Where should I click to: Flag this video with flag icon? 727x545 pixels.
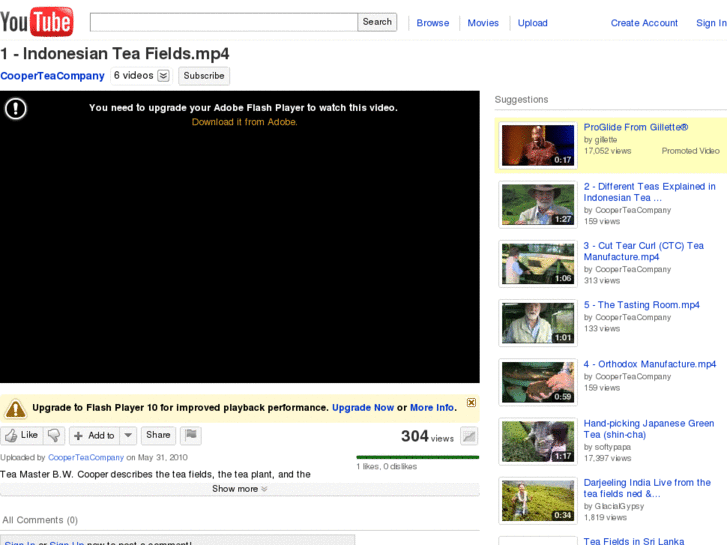tap(190, 435)
